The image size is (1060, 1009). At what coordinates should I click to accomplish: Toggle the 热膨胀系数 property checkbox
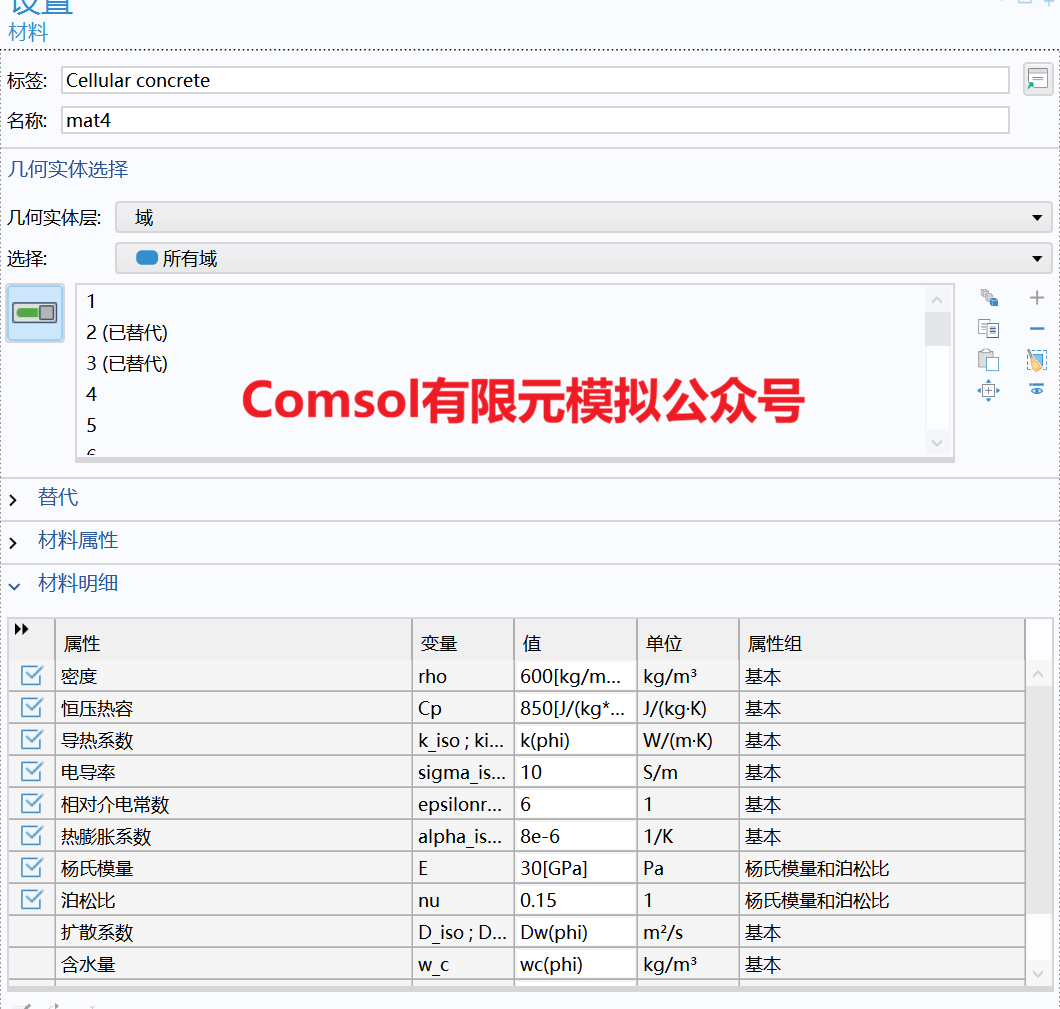click(31, 835)
